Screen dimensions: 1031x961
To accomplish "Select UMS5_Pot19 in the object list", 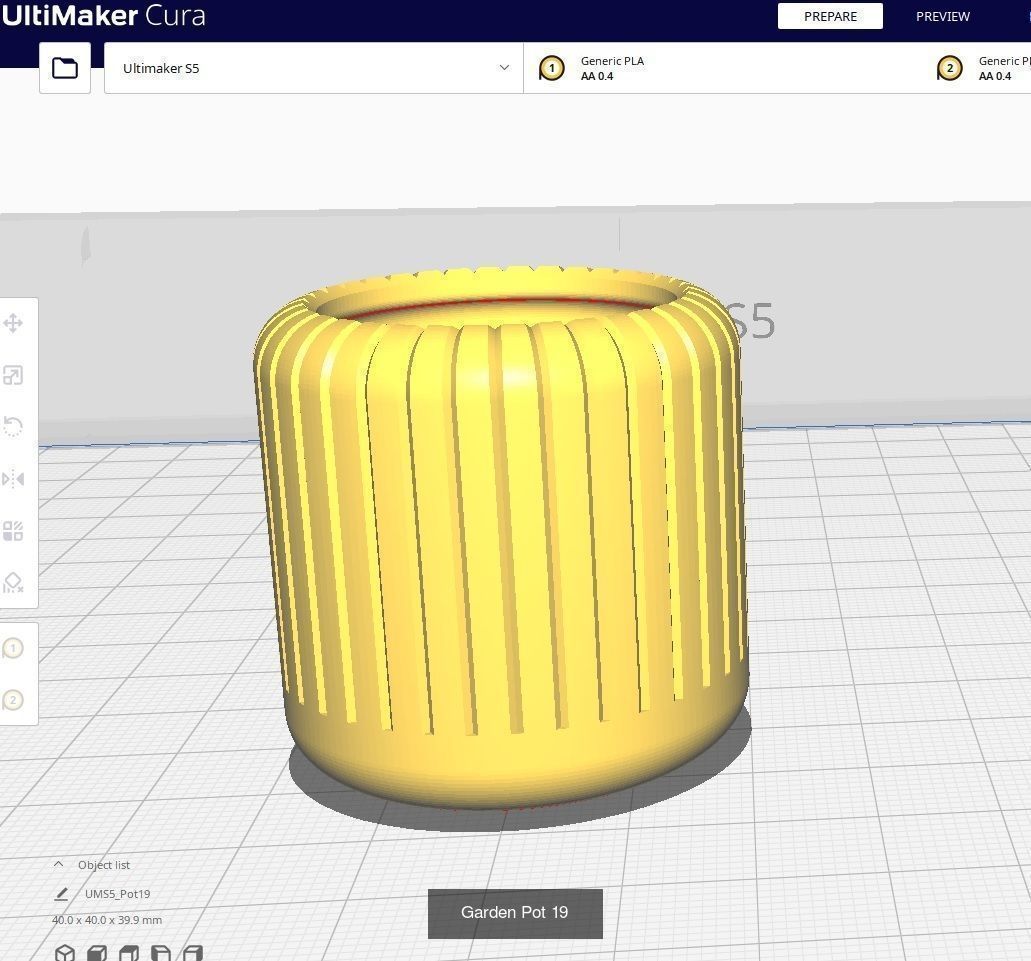I will [x=117, y=894].
